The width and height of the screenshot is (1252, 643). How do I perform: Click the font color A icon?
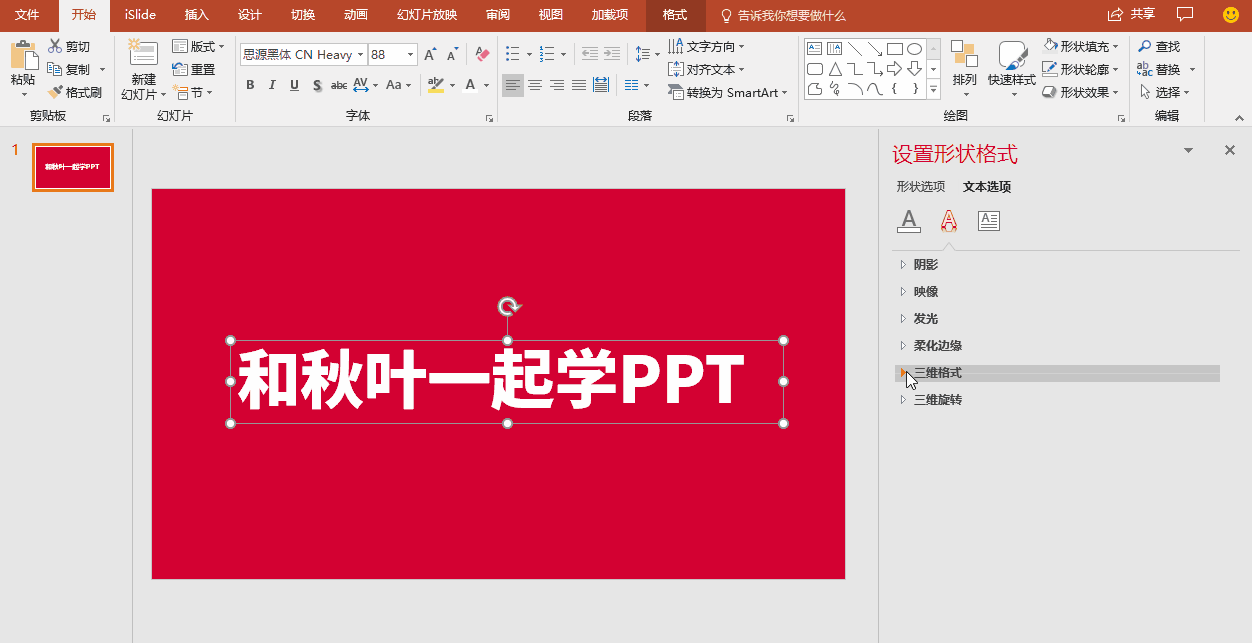click(x=470, y=85)
